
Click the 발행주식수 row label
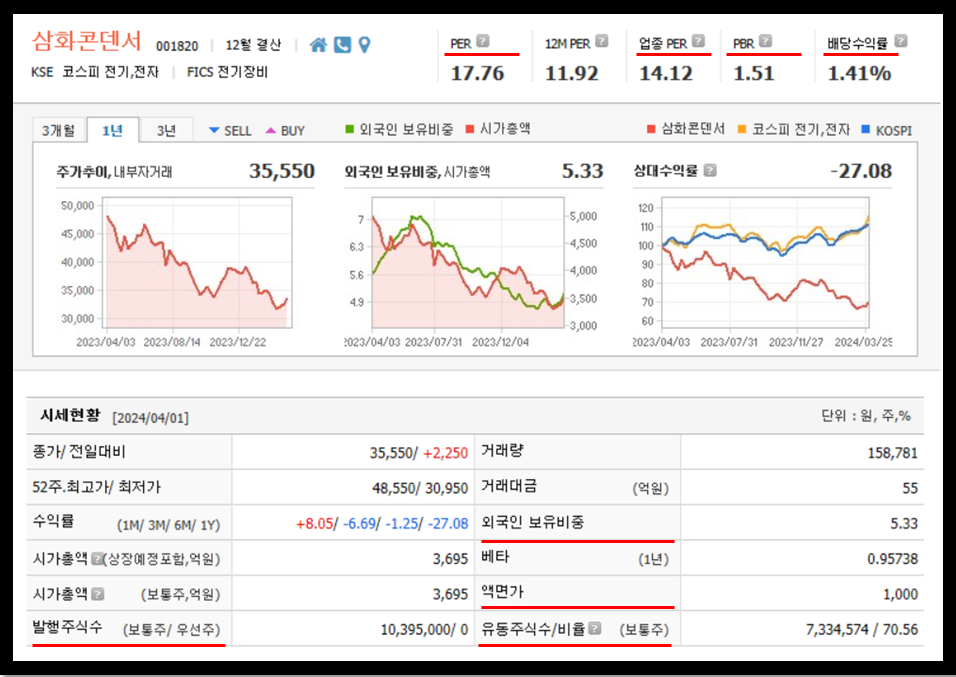coord(67,627)
